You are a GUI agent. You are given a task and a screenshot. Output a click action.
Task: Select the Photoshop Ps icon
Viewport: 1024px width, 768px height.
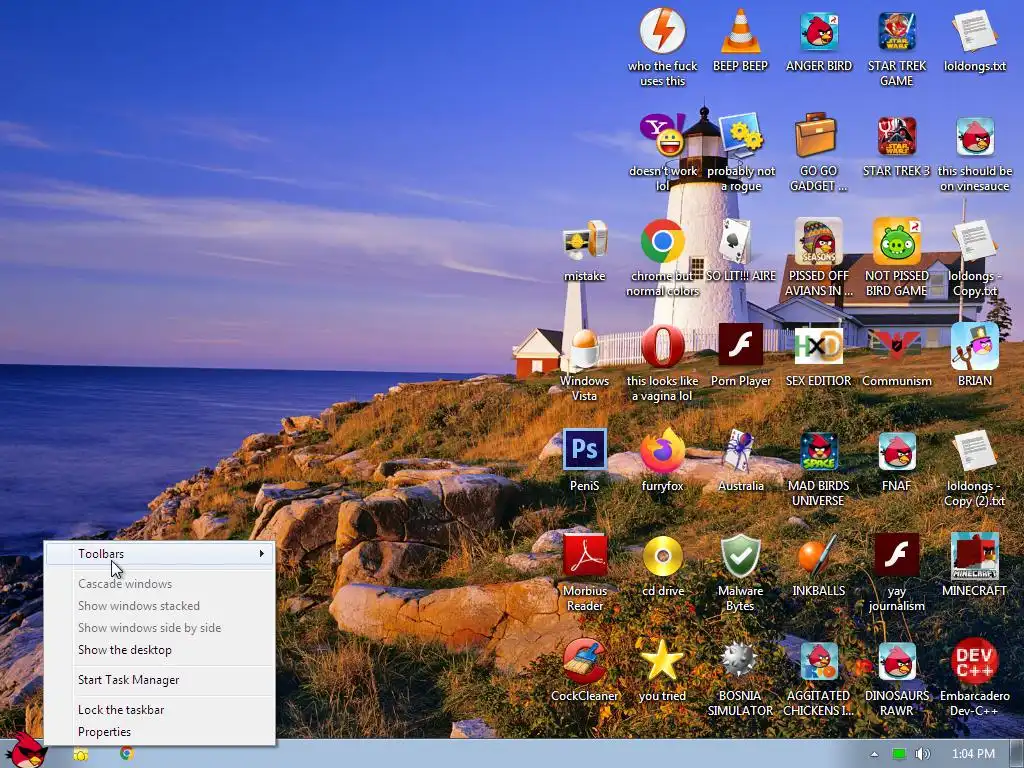[584, 449]
